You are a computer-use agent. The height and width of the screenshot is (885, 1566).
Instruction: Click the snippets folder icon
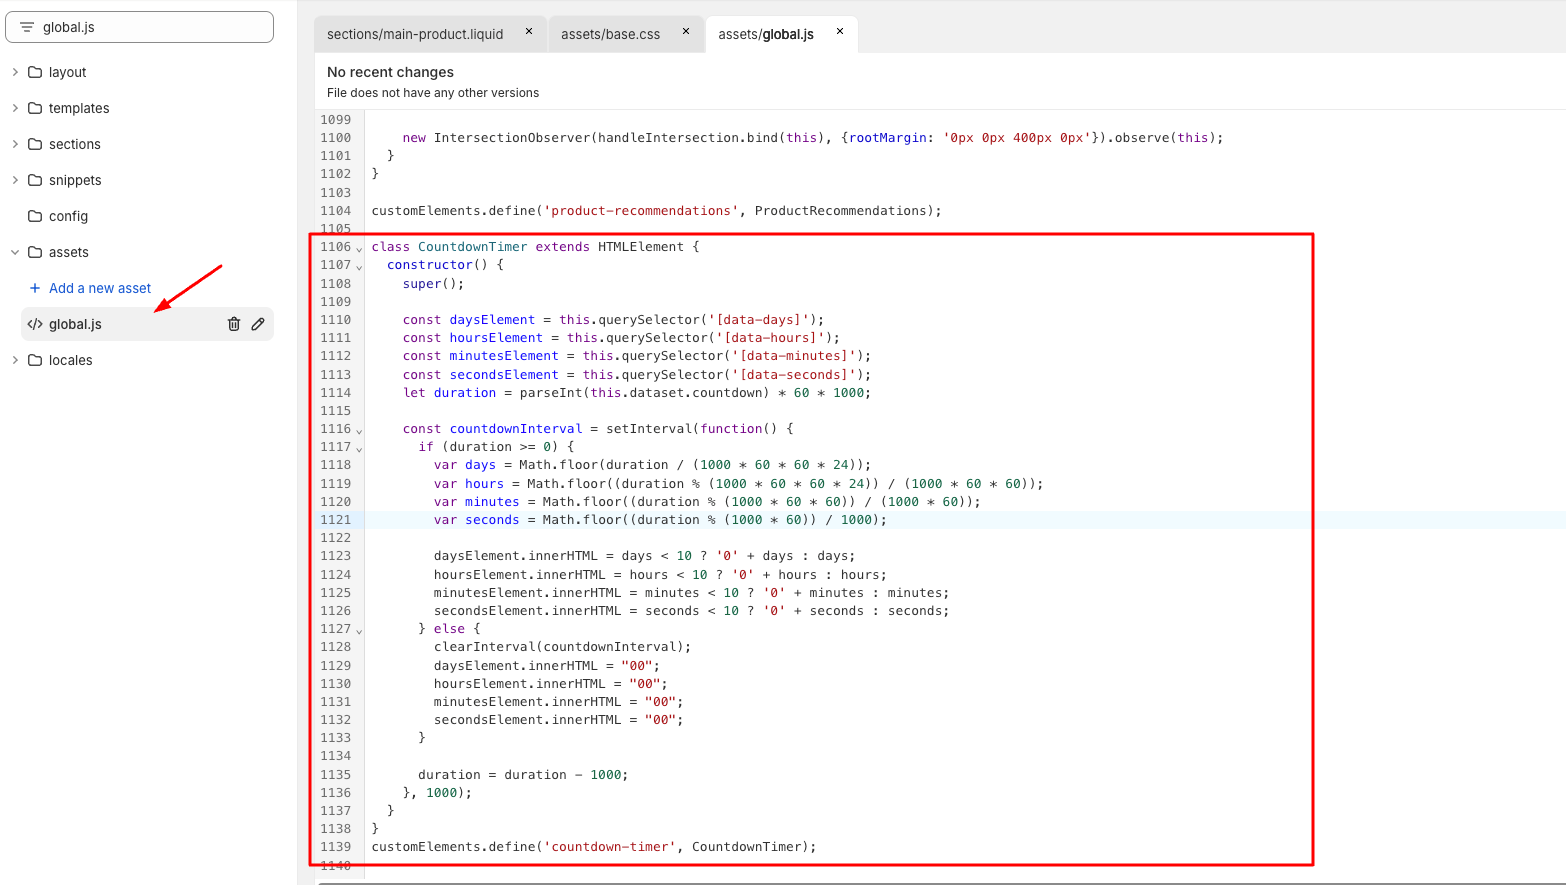[35, 180]
